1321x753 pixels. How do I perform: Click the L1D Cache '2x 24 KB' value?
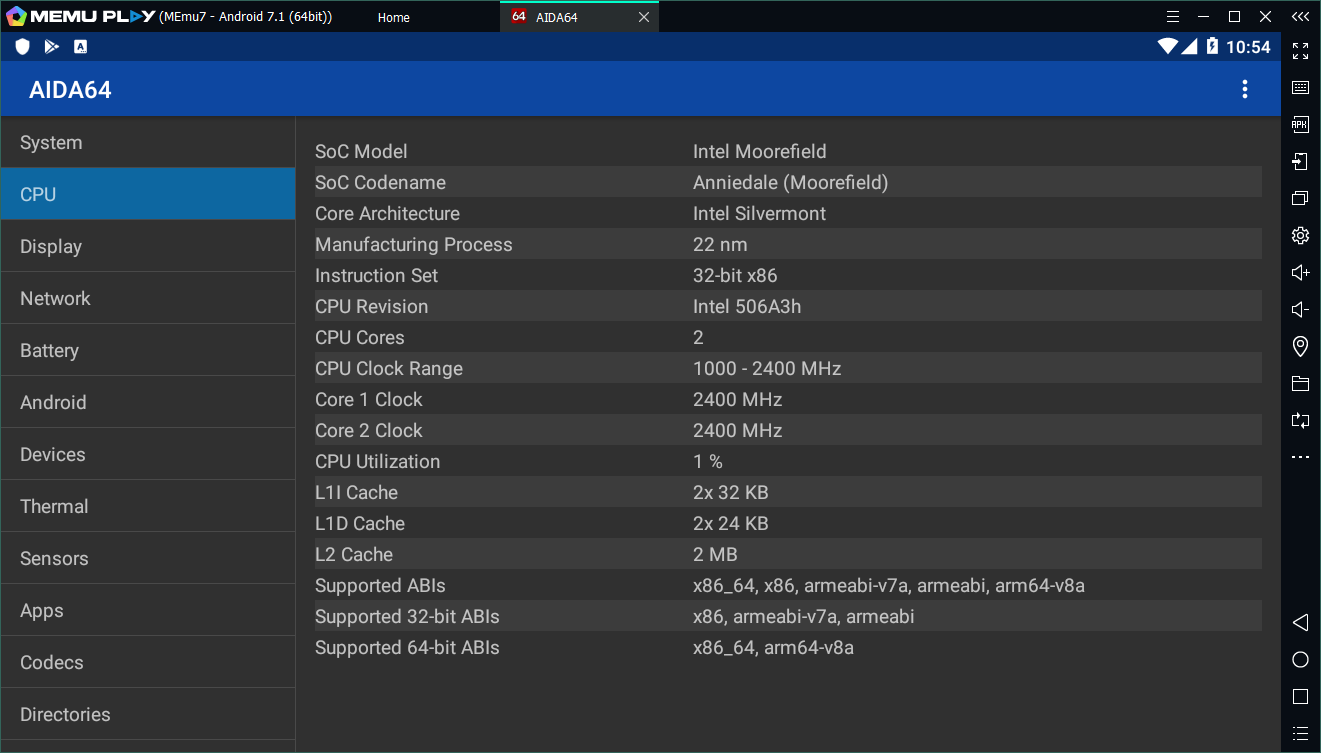(731, 523)
